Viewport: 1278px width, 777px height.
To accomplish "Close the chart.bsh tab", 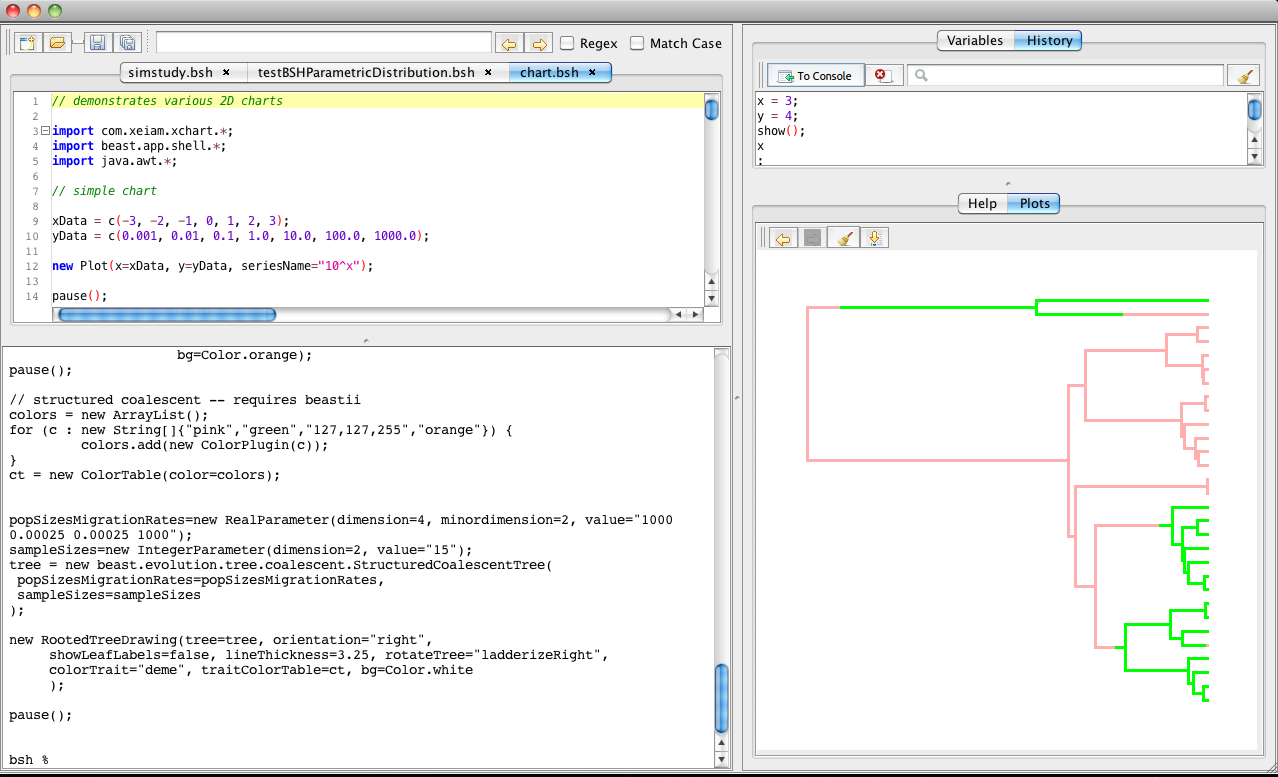I will point(592,72).
